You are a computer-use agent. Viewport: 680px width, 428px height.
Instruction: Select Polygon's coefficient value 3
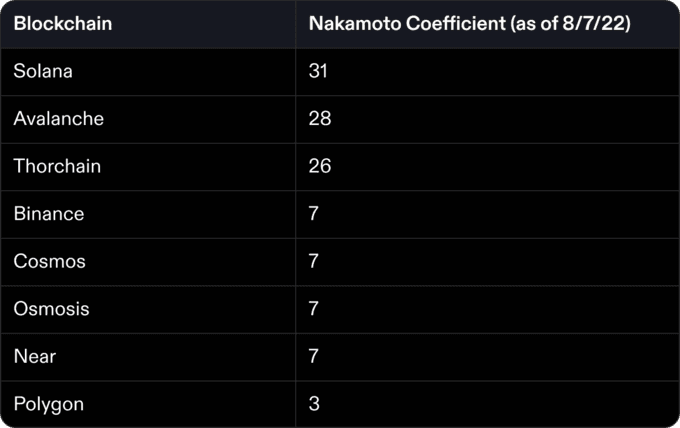(314, 404)
